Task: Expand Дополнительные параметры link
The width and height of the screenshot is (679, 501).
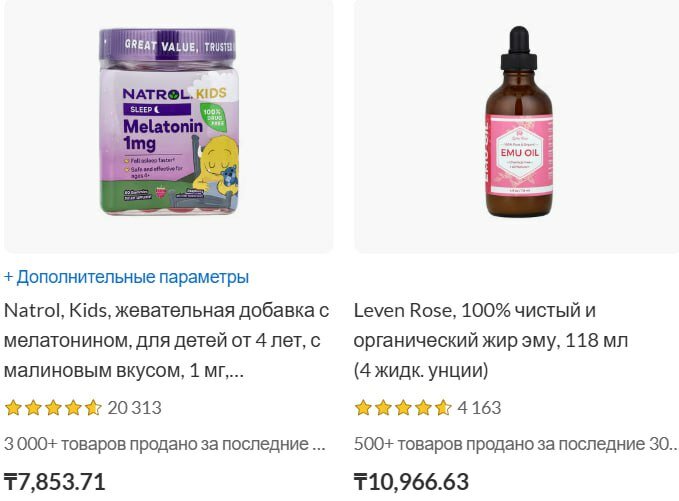Action: [x=126, y=277]
